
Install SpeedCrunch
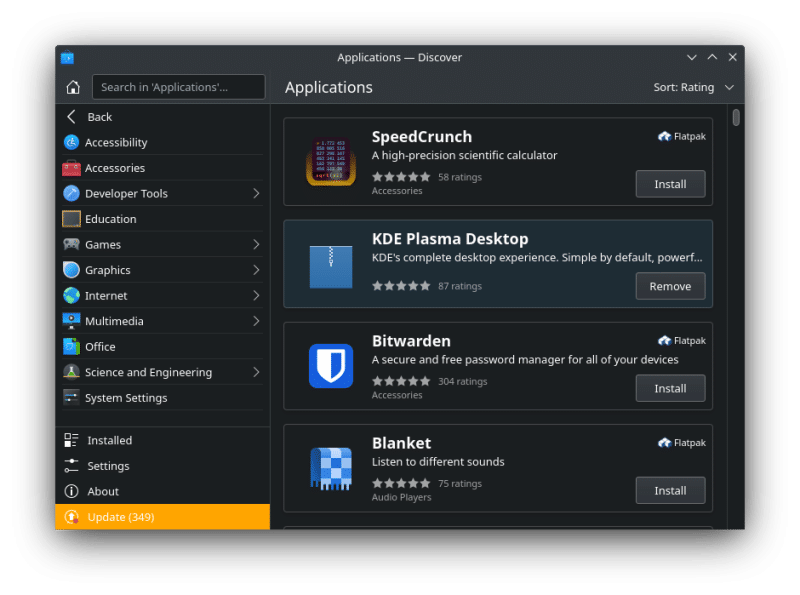point(670,184)
